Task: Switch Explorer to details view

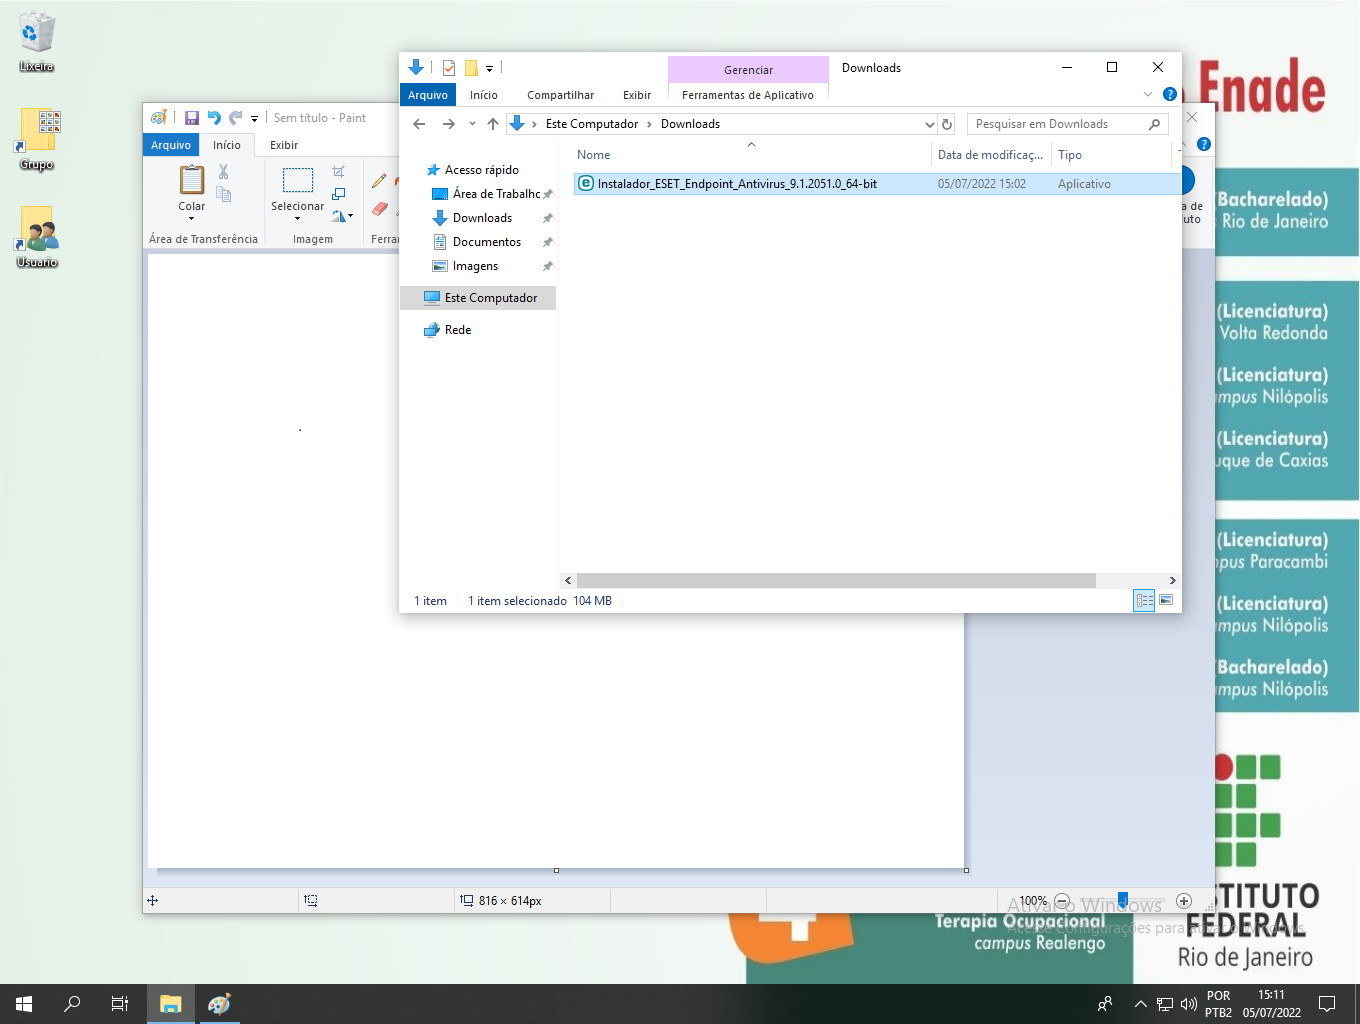Action: coord(1144,600)
